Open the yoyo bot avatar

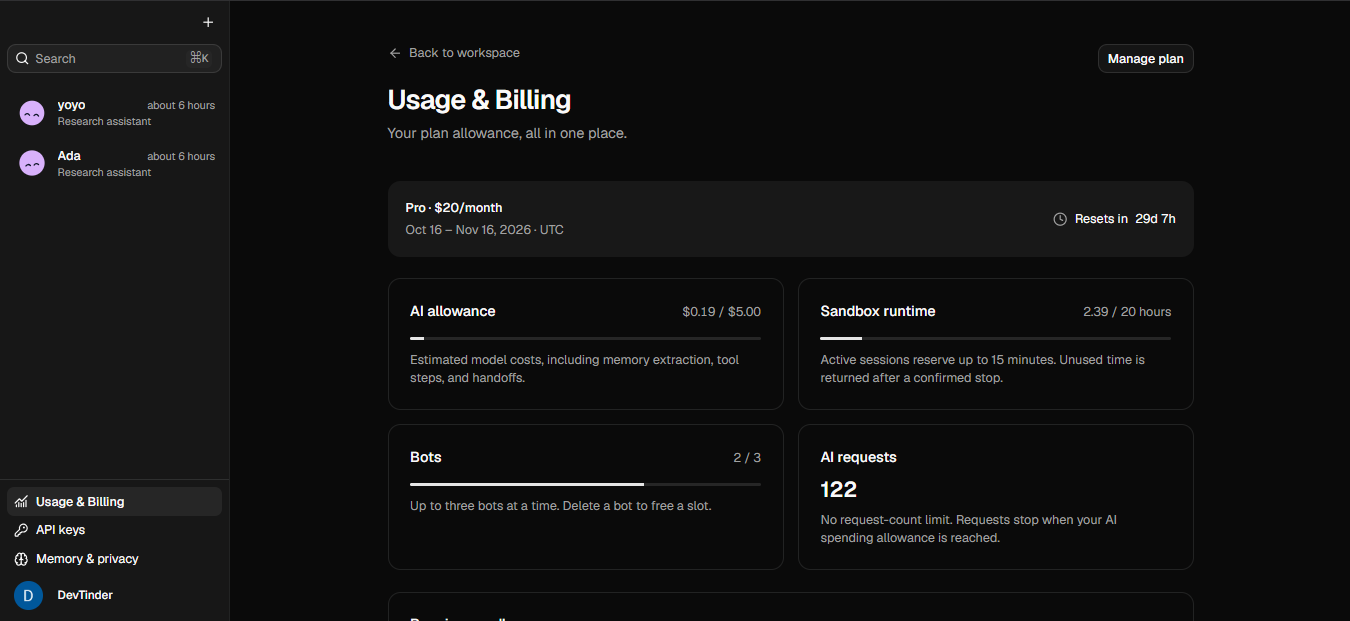click(32, 113)
